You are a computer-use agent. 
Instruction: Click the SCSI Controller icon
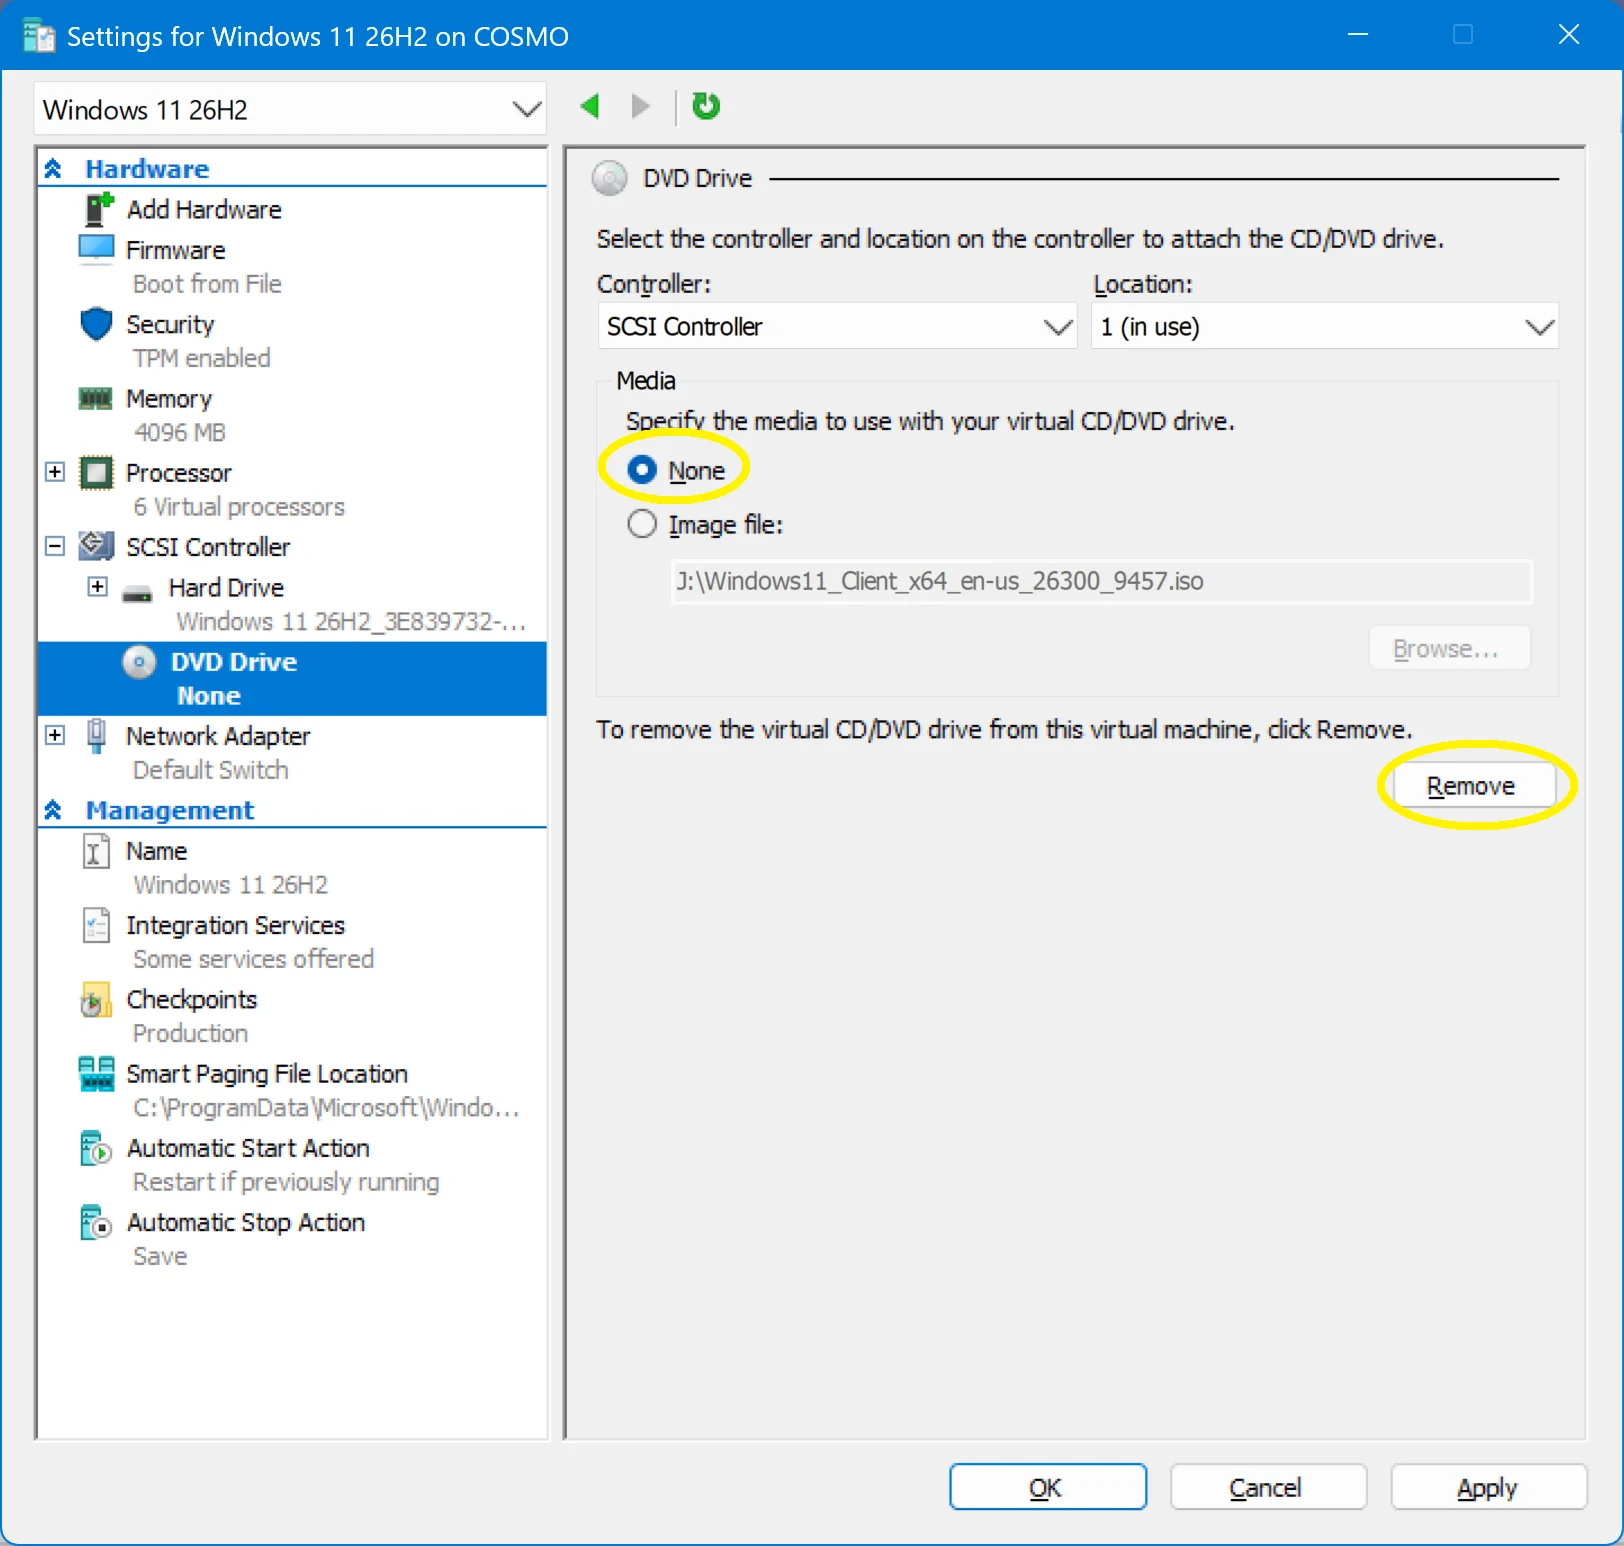[96, 546]
